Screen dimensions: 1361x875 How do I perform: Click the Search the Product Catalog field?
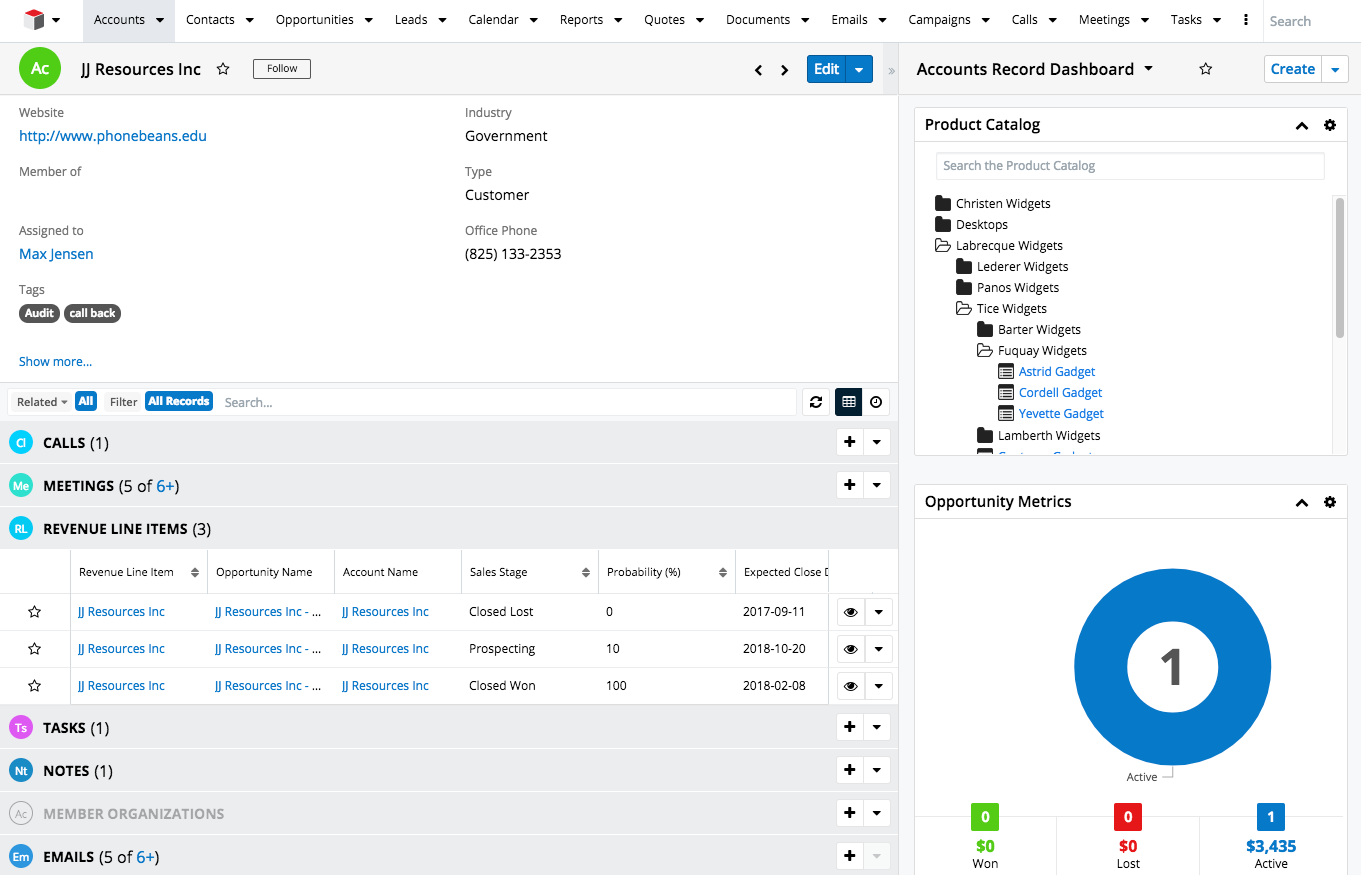tap(1129, 166)
